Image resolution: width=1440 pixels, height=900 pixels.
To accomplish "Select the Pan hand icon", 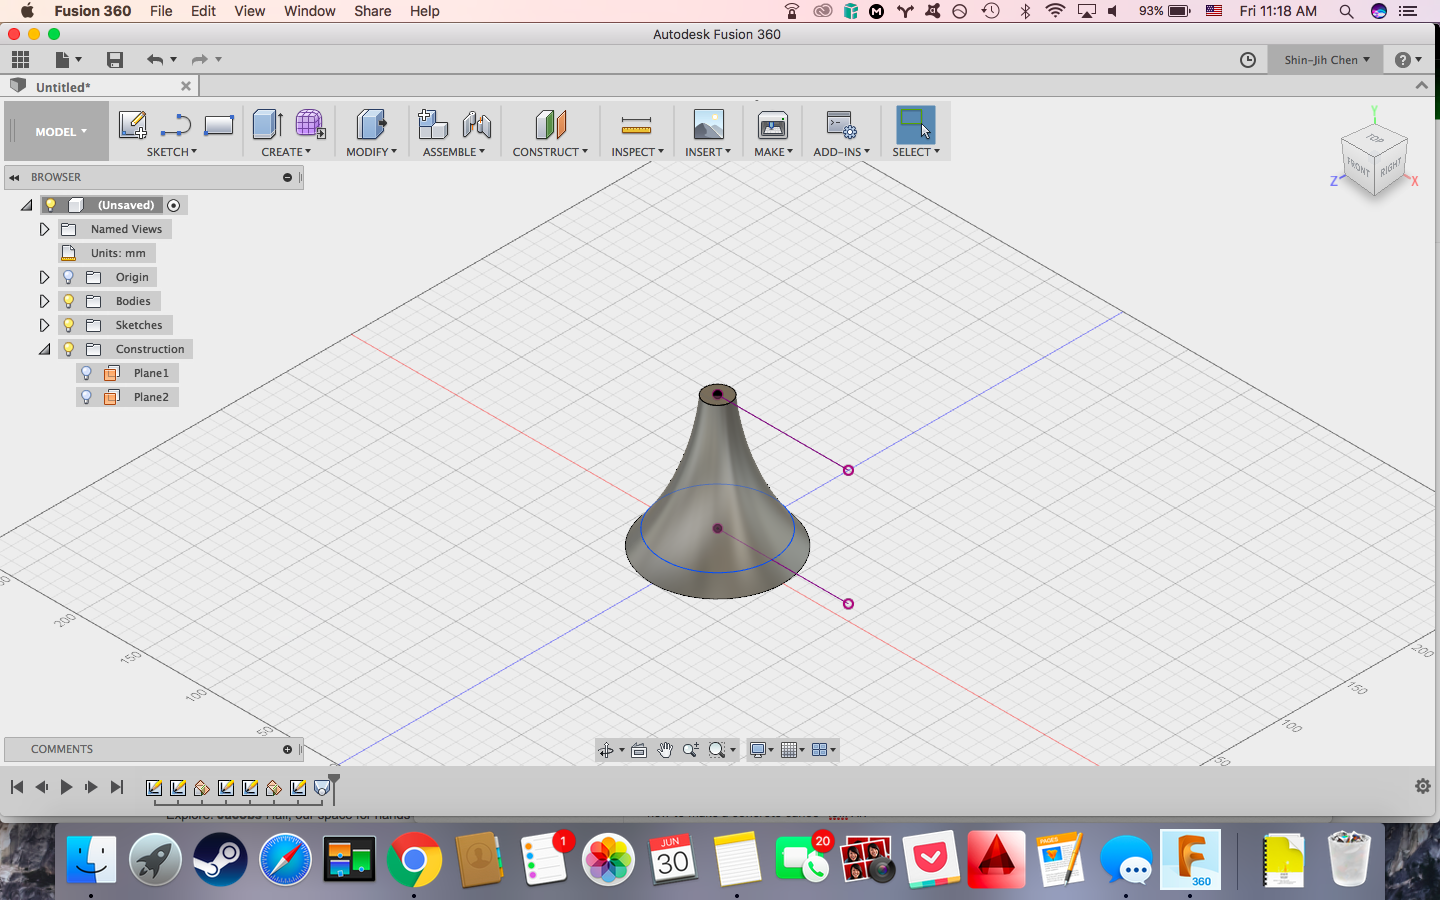I will 665,750.
